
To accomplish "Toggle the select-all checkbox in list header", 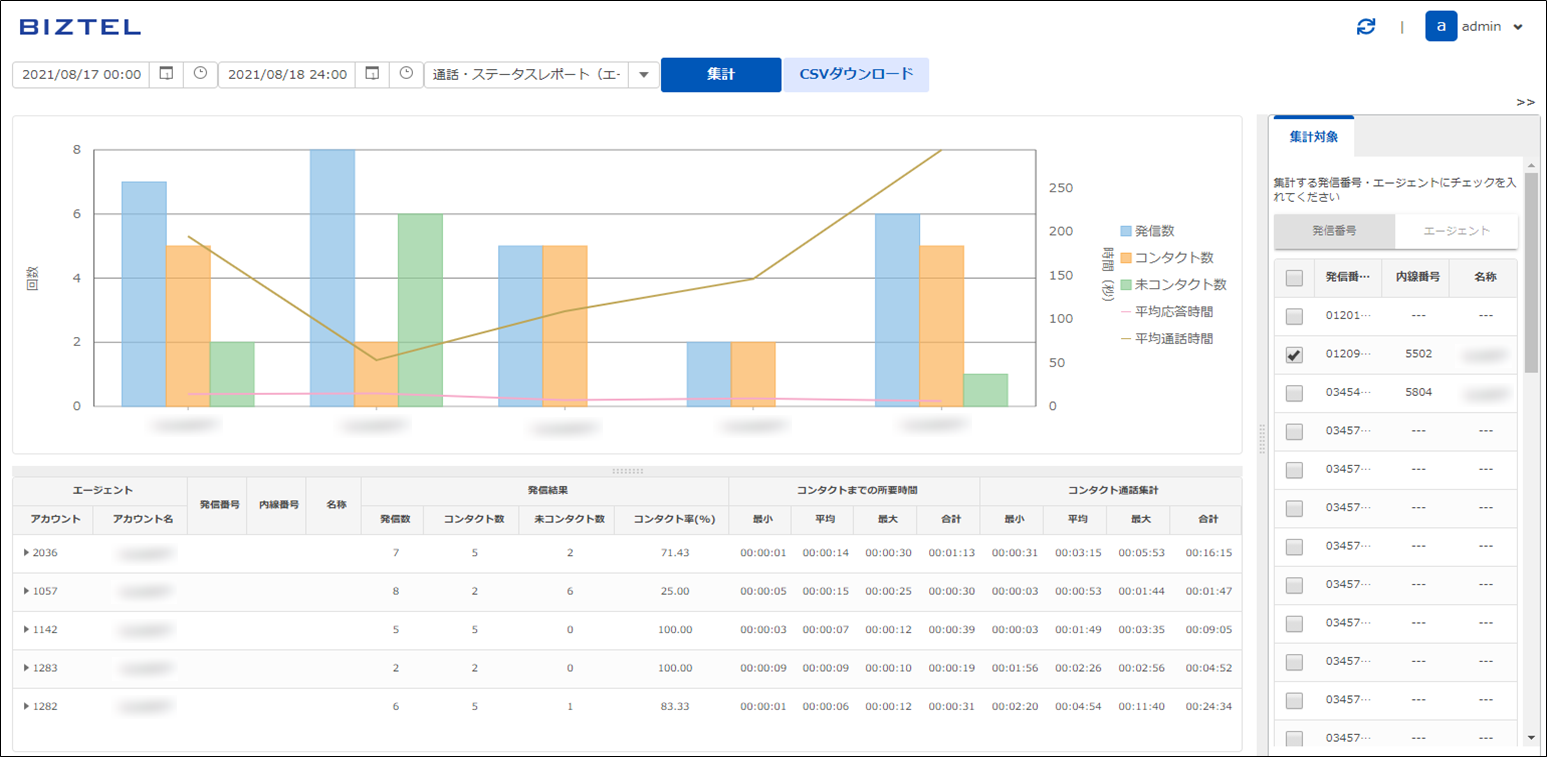I will [1294, 278].
